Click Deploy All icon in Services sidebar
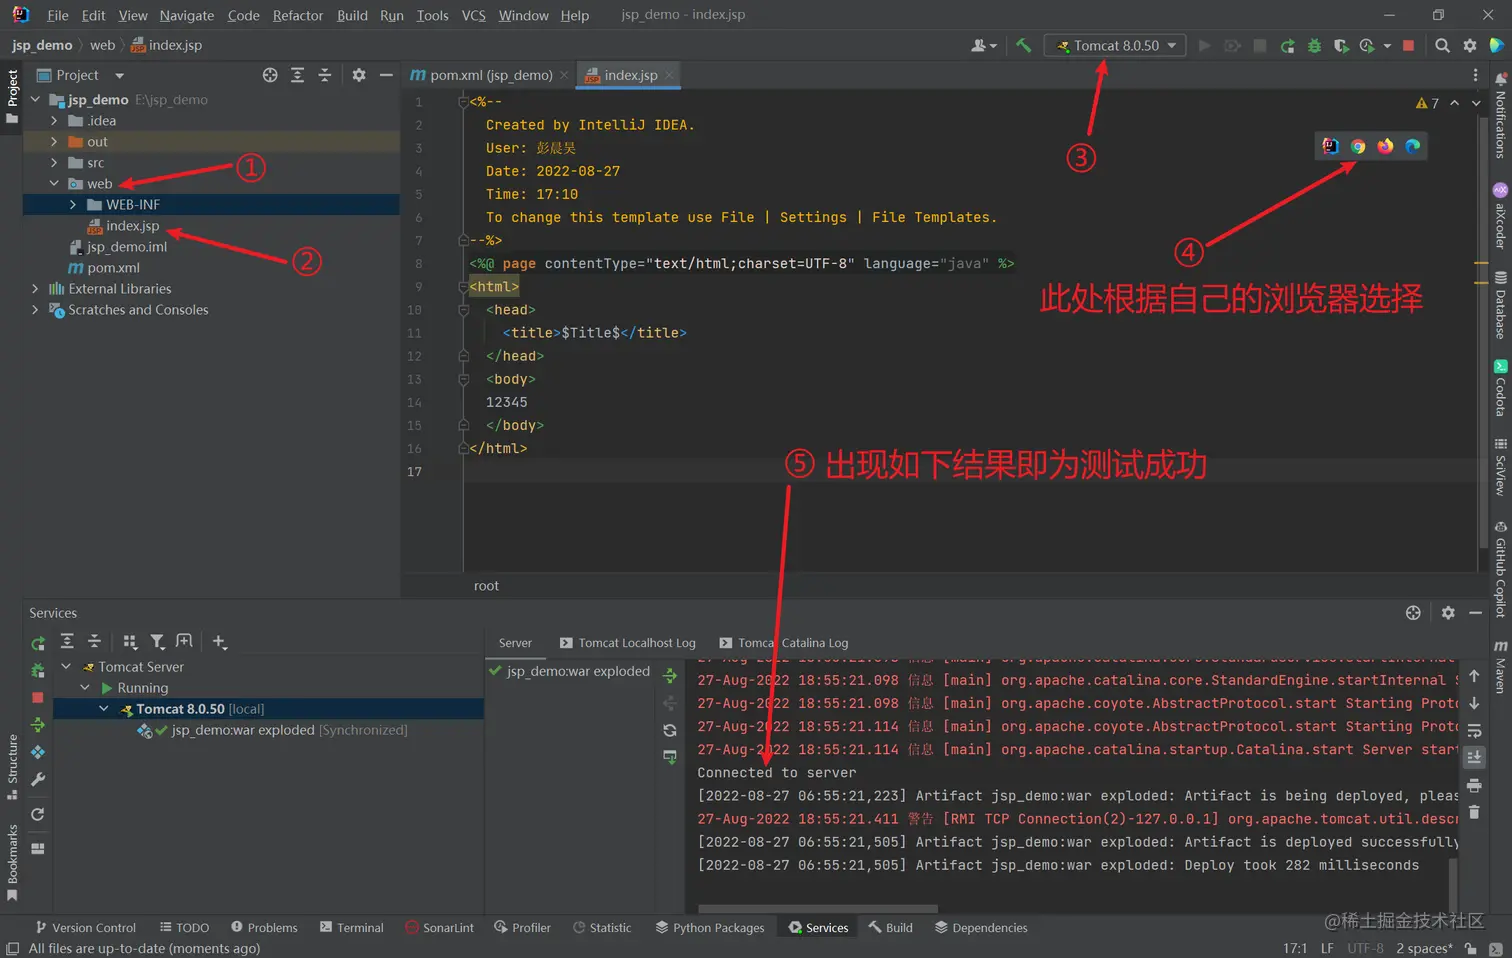Image resolution: width=1512 pixels, height=958 pixels. click(x=38, y=724)
